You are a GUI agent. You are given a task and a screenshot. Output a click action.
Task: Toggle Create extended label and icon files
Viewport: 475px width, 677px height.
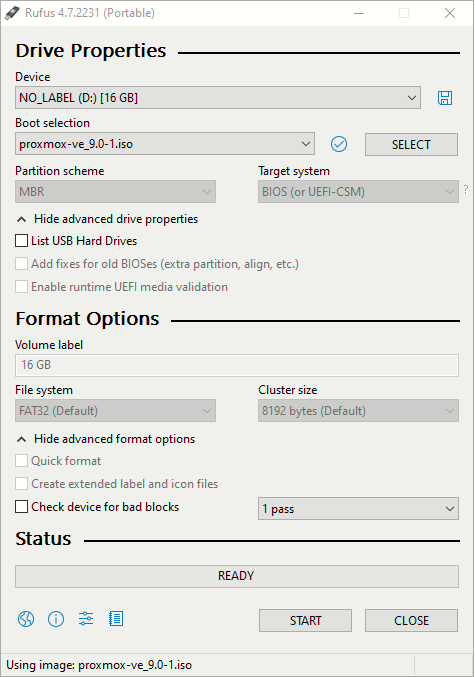[x=22, y=484]
